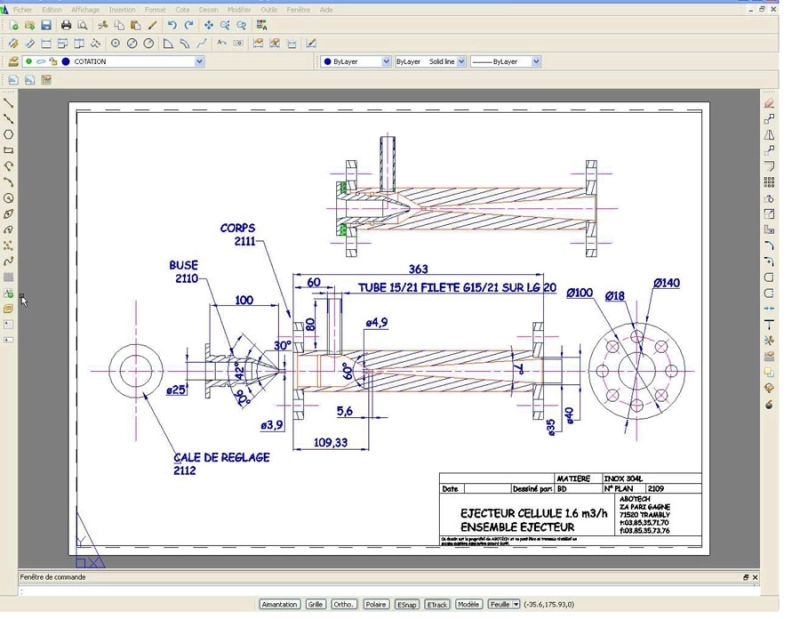Toggle COTATION layer on/off green dot

29,61
